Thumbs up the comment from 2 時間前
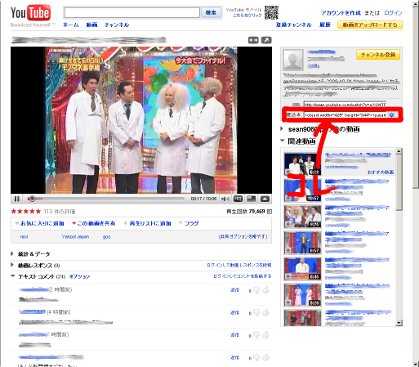 (x=266, y=290)
